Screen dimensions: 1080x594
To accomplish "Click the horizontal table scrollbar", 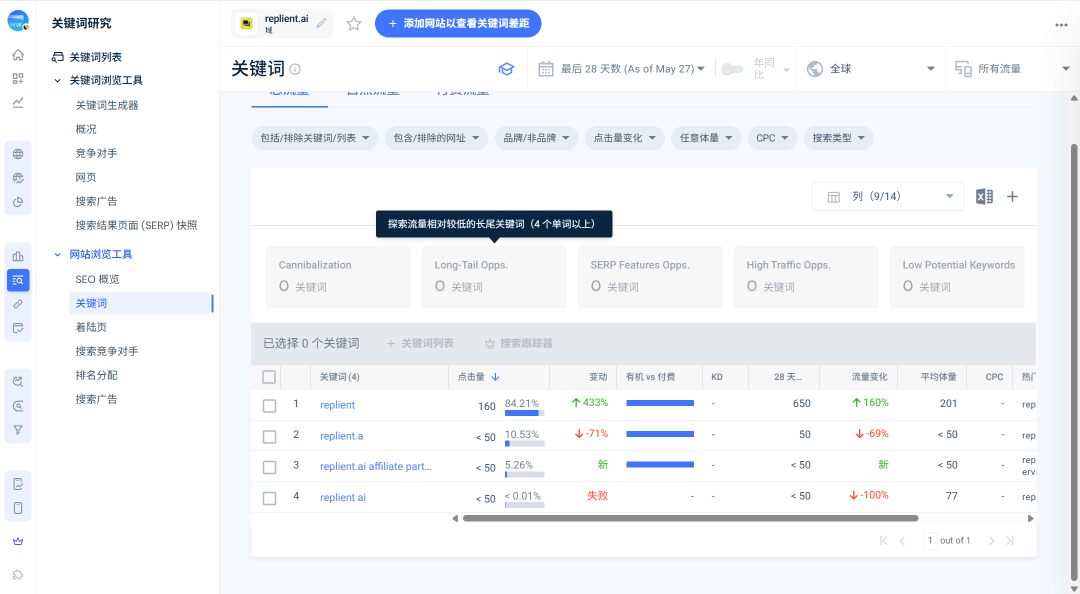I will pos(690,518).
